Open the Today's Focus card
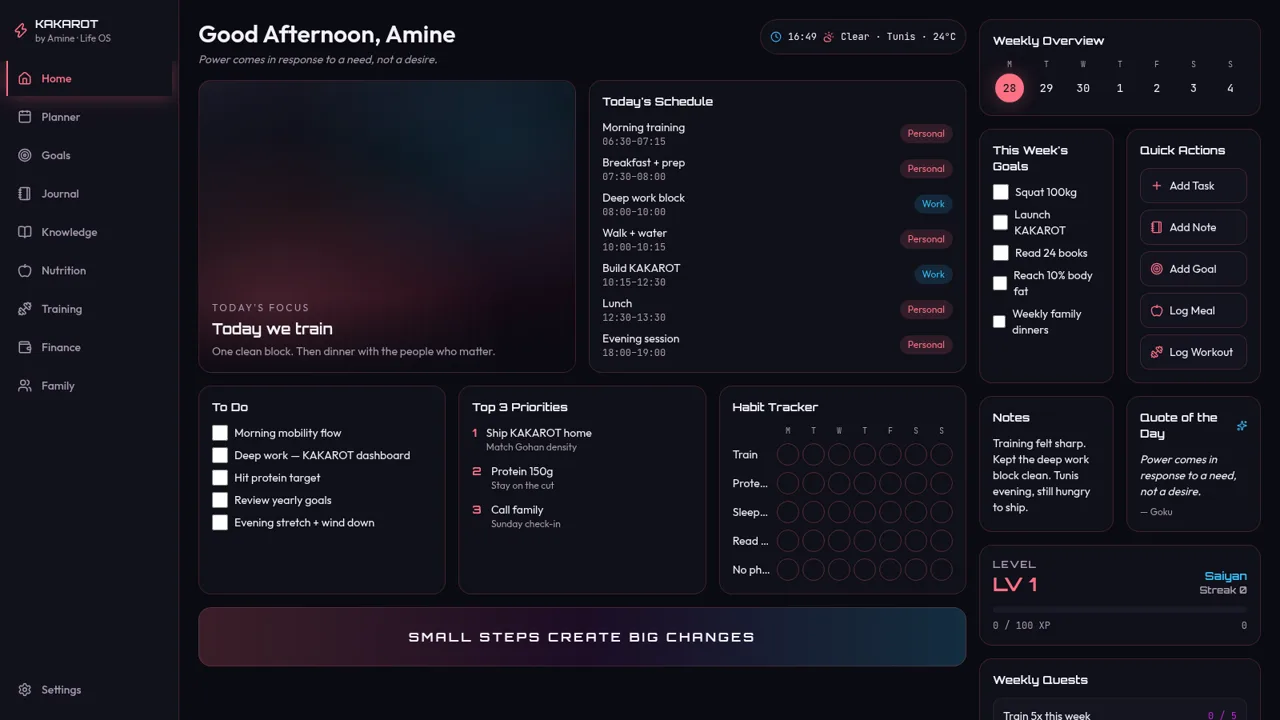Image resolution: width=1280 pixels, height=720 pixels. (x=387, y=226)
